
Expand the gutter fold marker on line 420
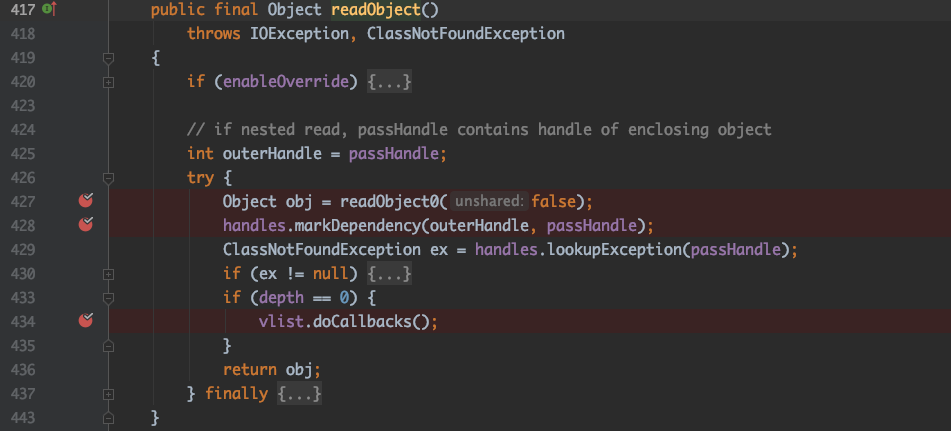point(108,81)
